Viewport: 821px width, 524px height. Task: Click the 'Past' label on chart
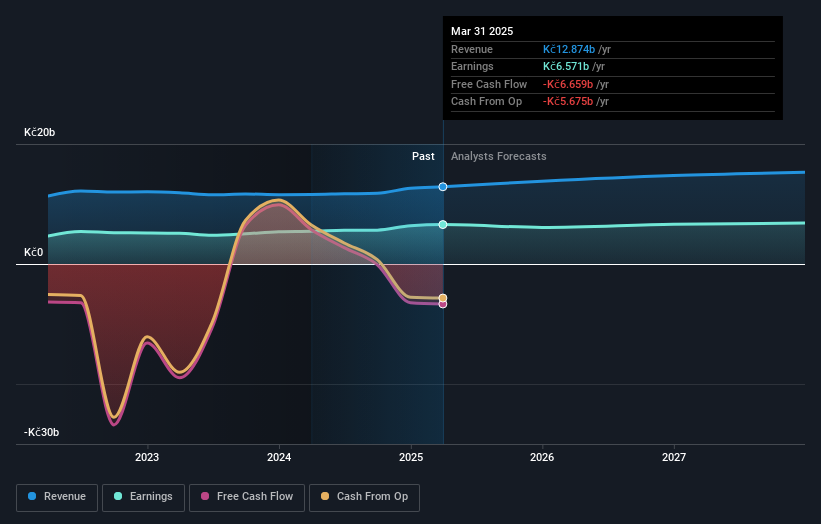(x=423, y=157)
